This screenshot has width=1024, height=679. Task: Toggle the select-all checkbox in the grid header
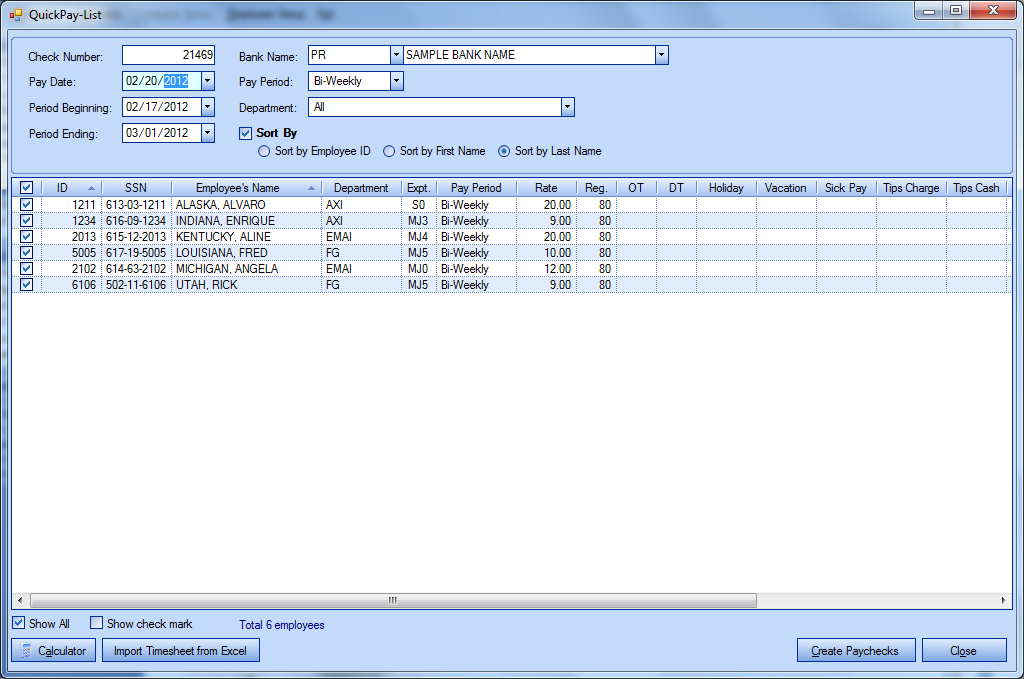pyautogui.click(x=26, y=188)
